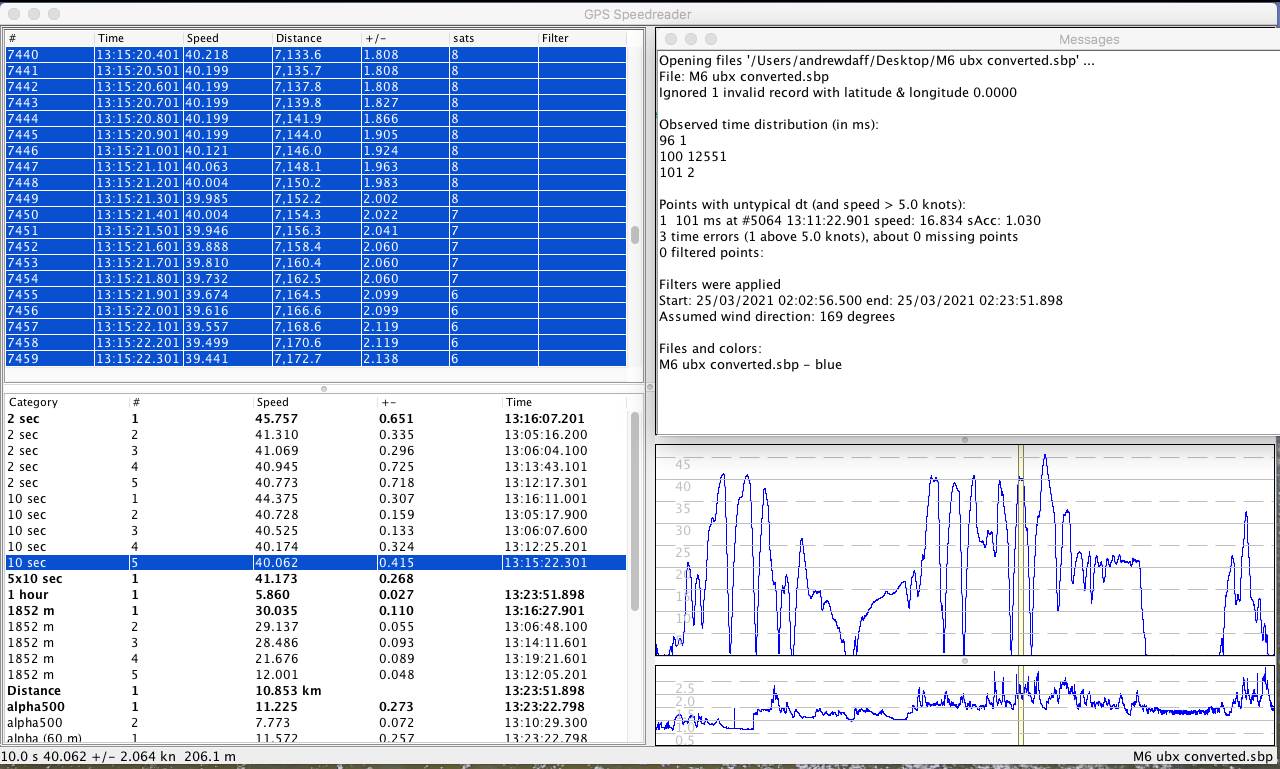Select data row #7459 at 13:15:22.301

pos(300,359)
